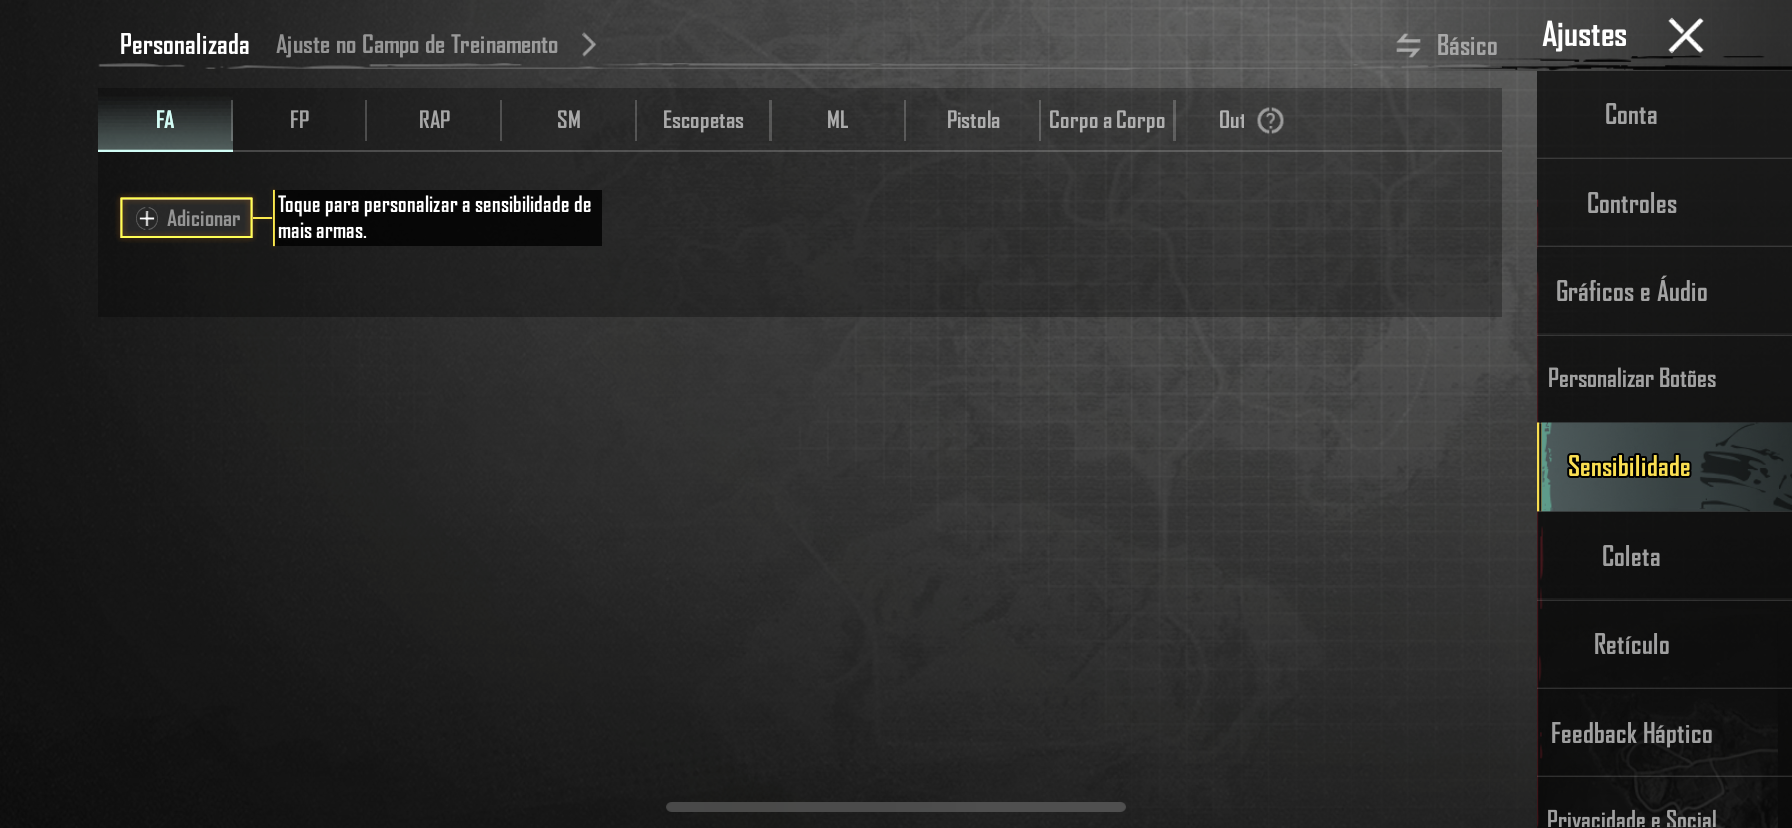
Task: Open the RAP weapon tab
Action: 434,120
